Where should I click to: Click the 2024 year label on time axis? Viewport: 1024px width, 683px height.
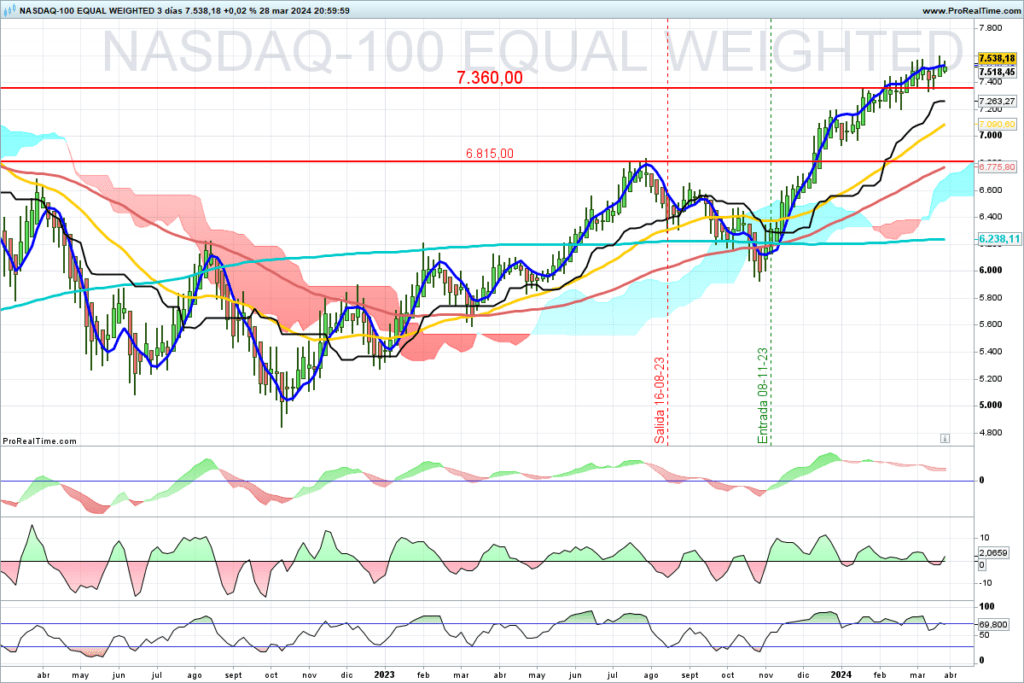pyautogui.click(x=841, y=675)
